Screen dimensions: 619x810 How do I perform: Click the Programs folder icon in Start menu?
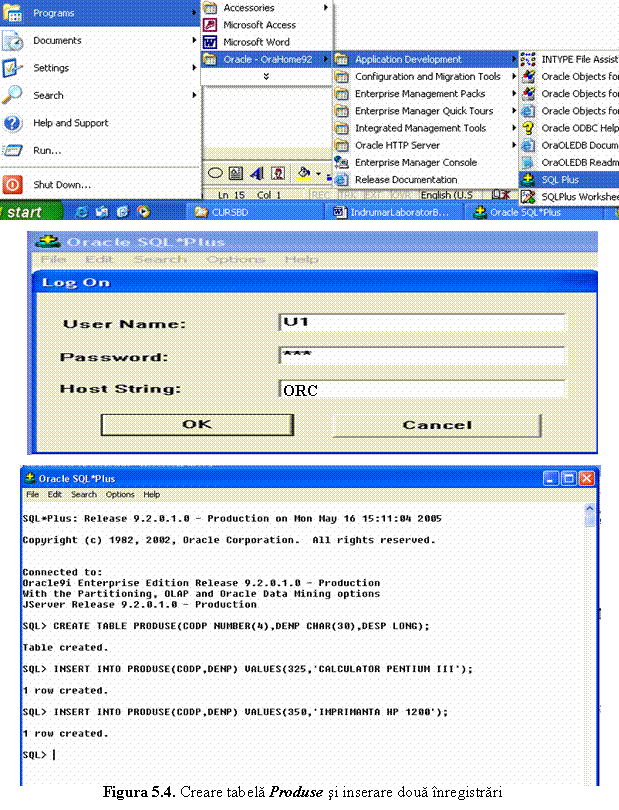tap(12, 13)
